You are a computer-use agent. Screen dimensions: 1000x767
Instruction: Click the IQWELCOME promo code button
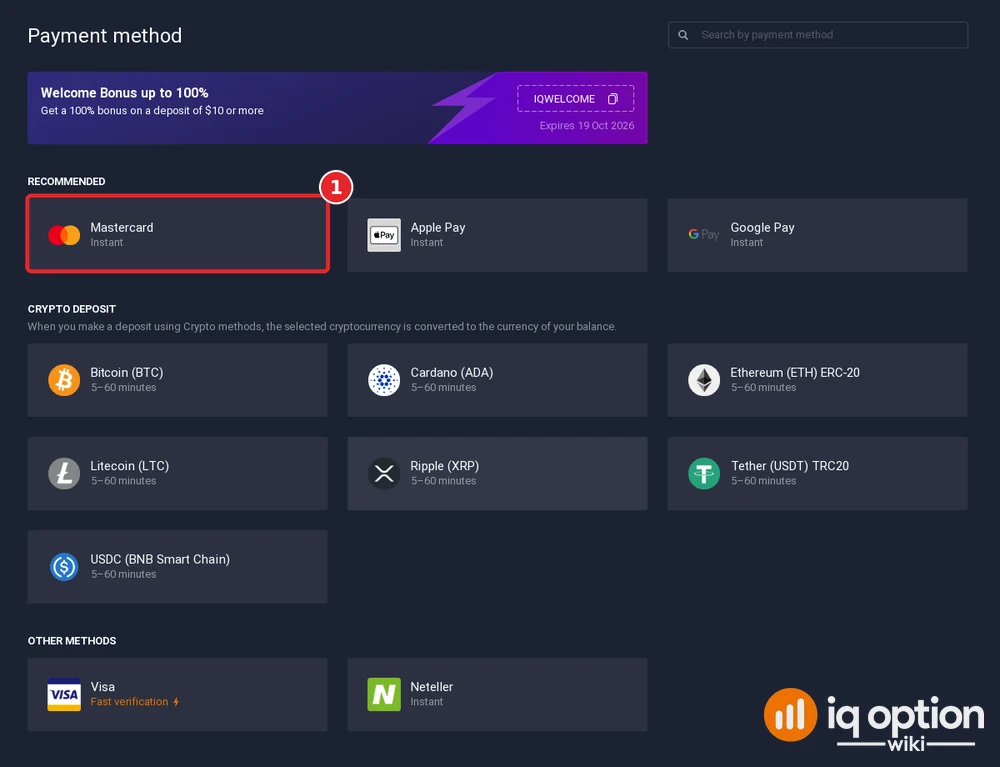575,99
